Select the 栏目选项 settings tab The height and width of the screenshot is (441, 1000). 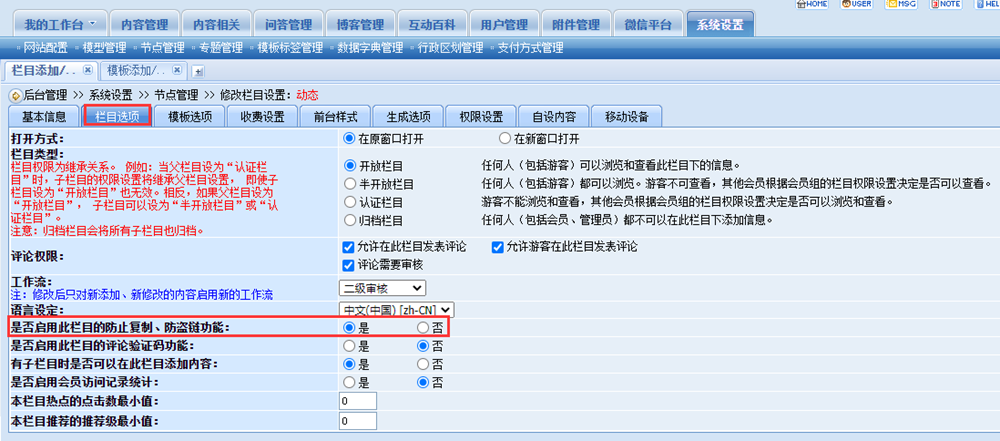pos(117,117)
